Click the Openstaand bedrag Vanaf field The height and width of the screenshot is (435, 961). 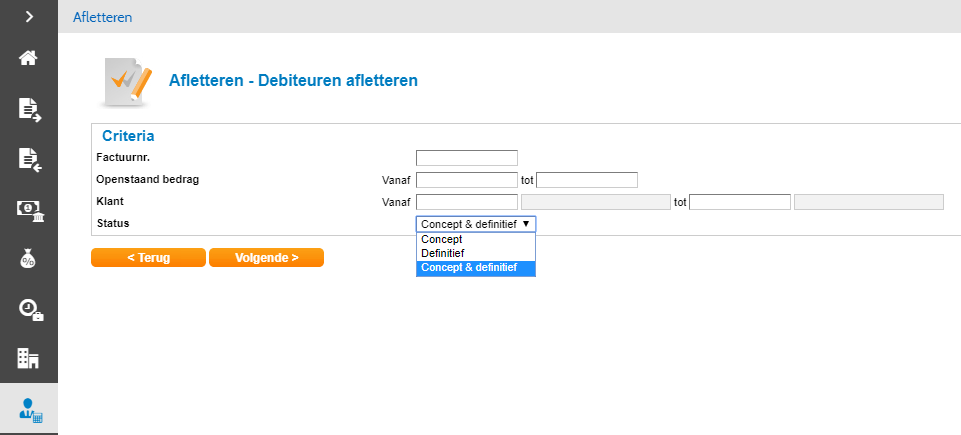[x=466, y=180]
